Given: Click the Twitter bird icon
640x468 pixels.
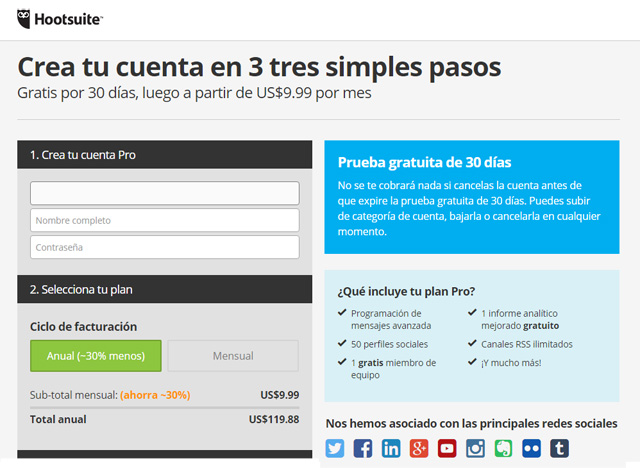Looking at the screenshot, I should 336,448.
